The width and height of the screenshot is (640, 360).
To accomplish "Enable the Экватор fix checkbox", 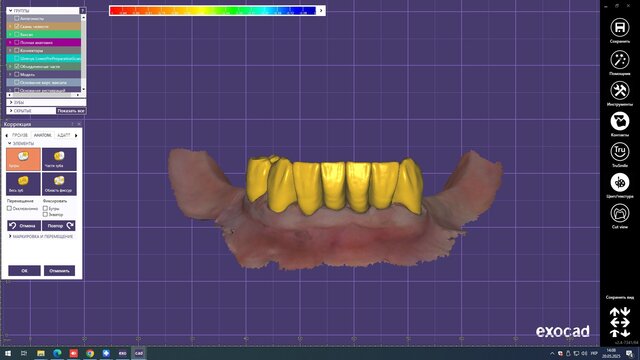I will [45, 214].
